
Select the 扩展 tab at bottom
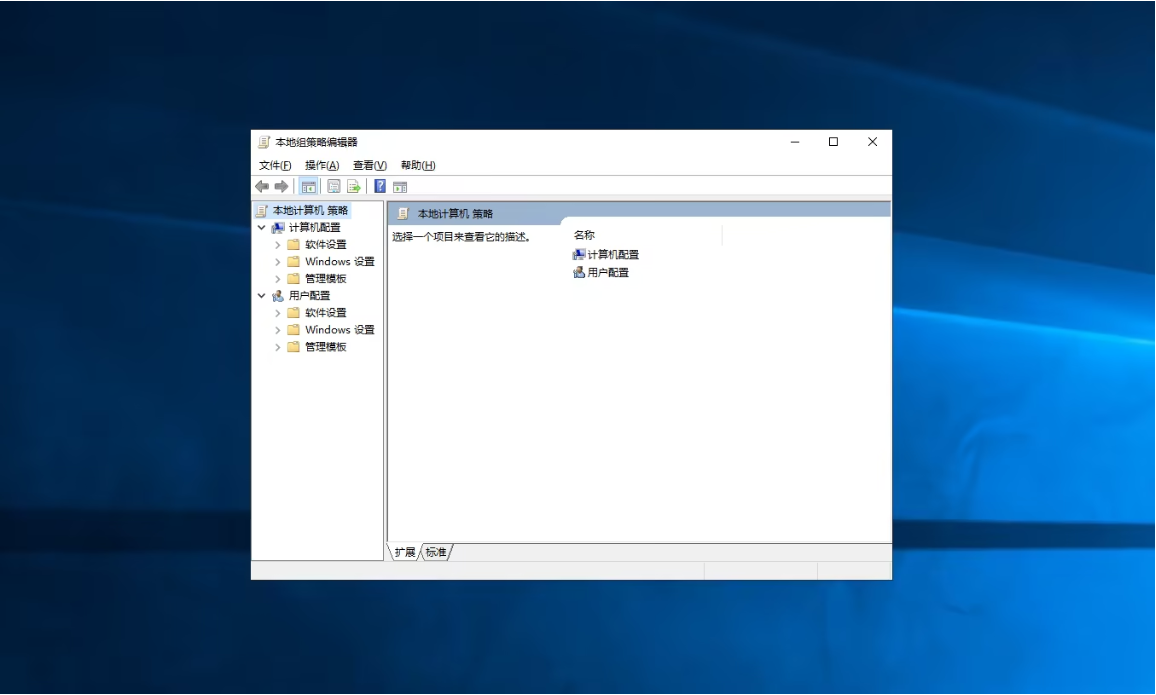point(404,552)
